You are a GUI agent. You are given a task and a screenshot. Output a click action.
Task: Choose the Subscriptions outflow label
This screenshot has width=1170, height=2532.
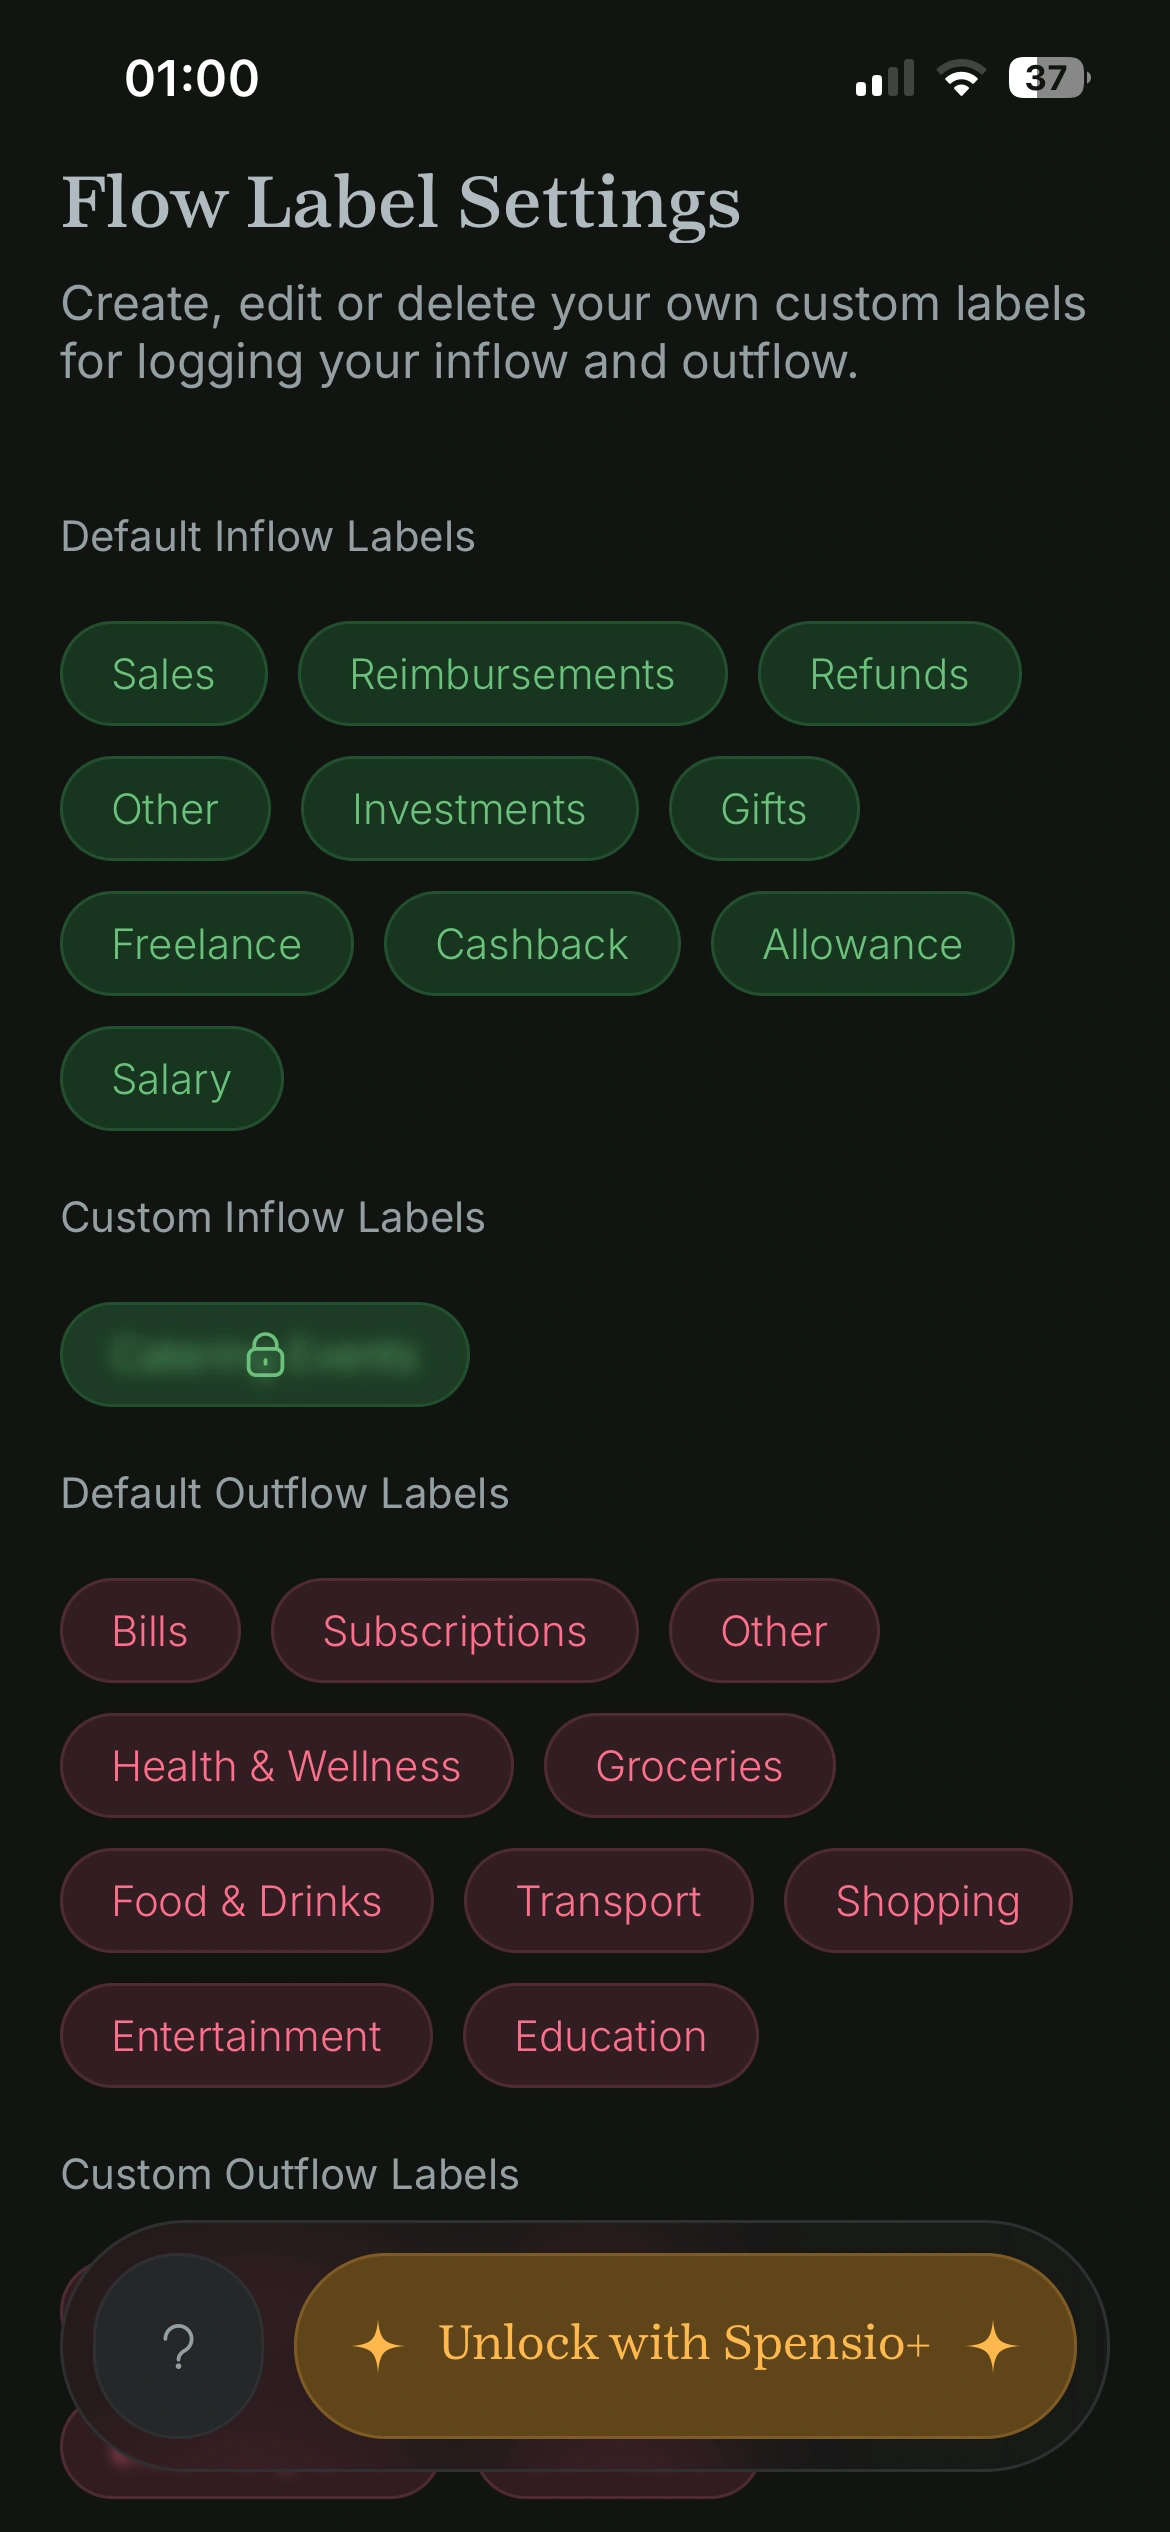coord(455,1631)
